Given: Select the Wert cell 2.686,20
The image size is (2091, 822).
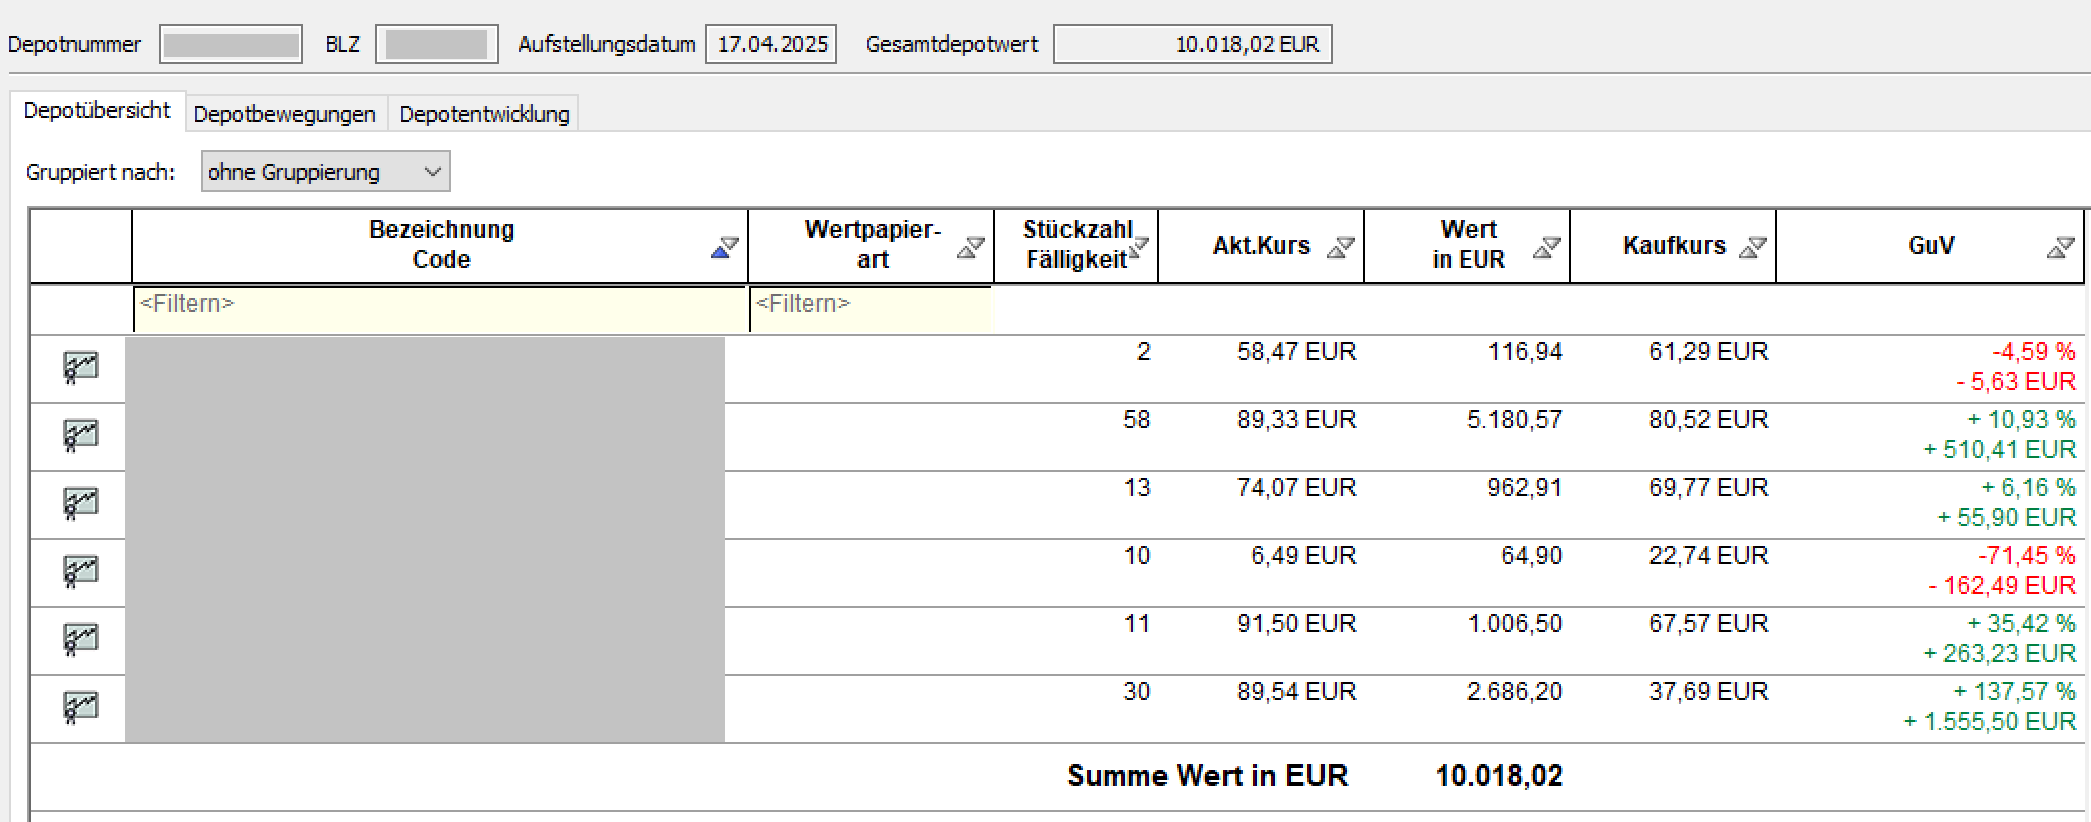Looking at the screenshot, I should [x=1514, y=692].
